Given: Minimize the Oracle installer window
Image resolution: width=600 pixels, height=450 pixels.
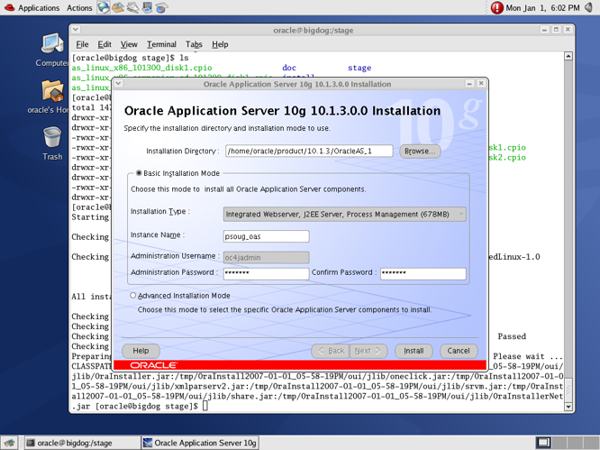Looking at the screenshot, I should coord(469,83).
